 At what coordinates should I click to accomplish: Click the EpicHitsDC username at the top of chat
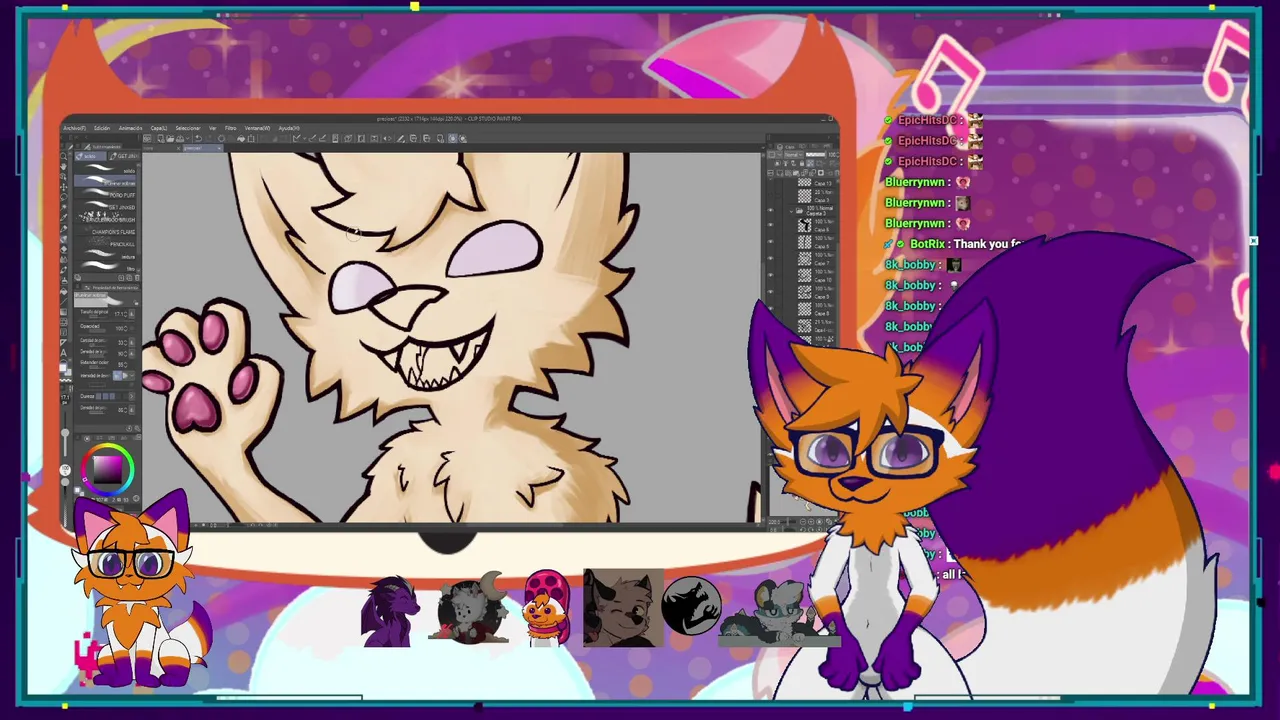(929, 120)
